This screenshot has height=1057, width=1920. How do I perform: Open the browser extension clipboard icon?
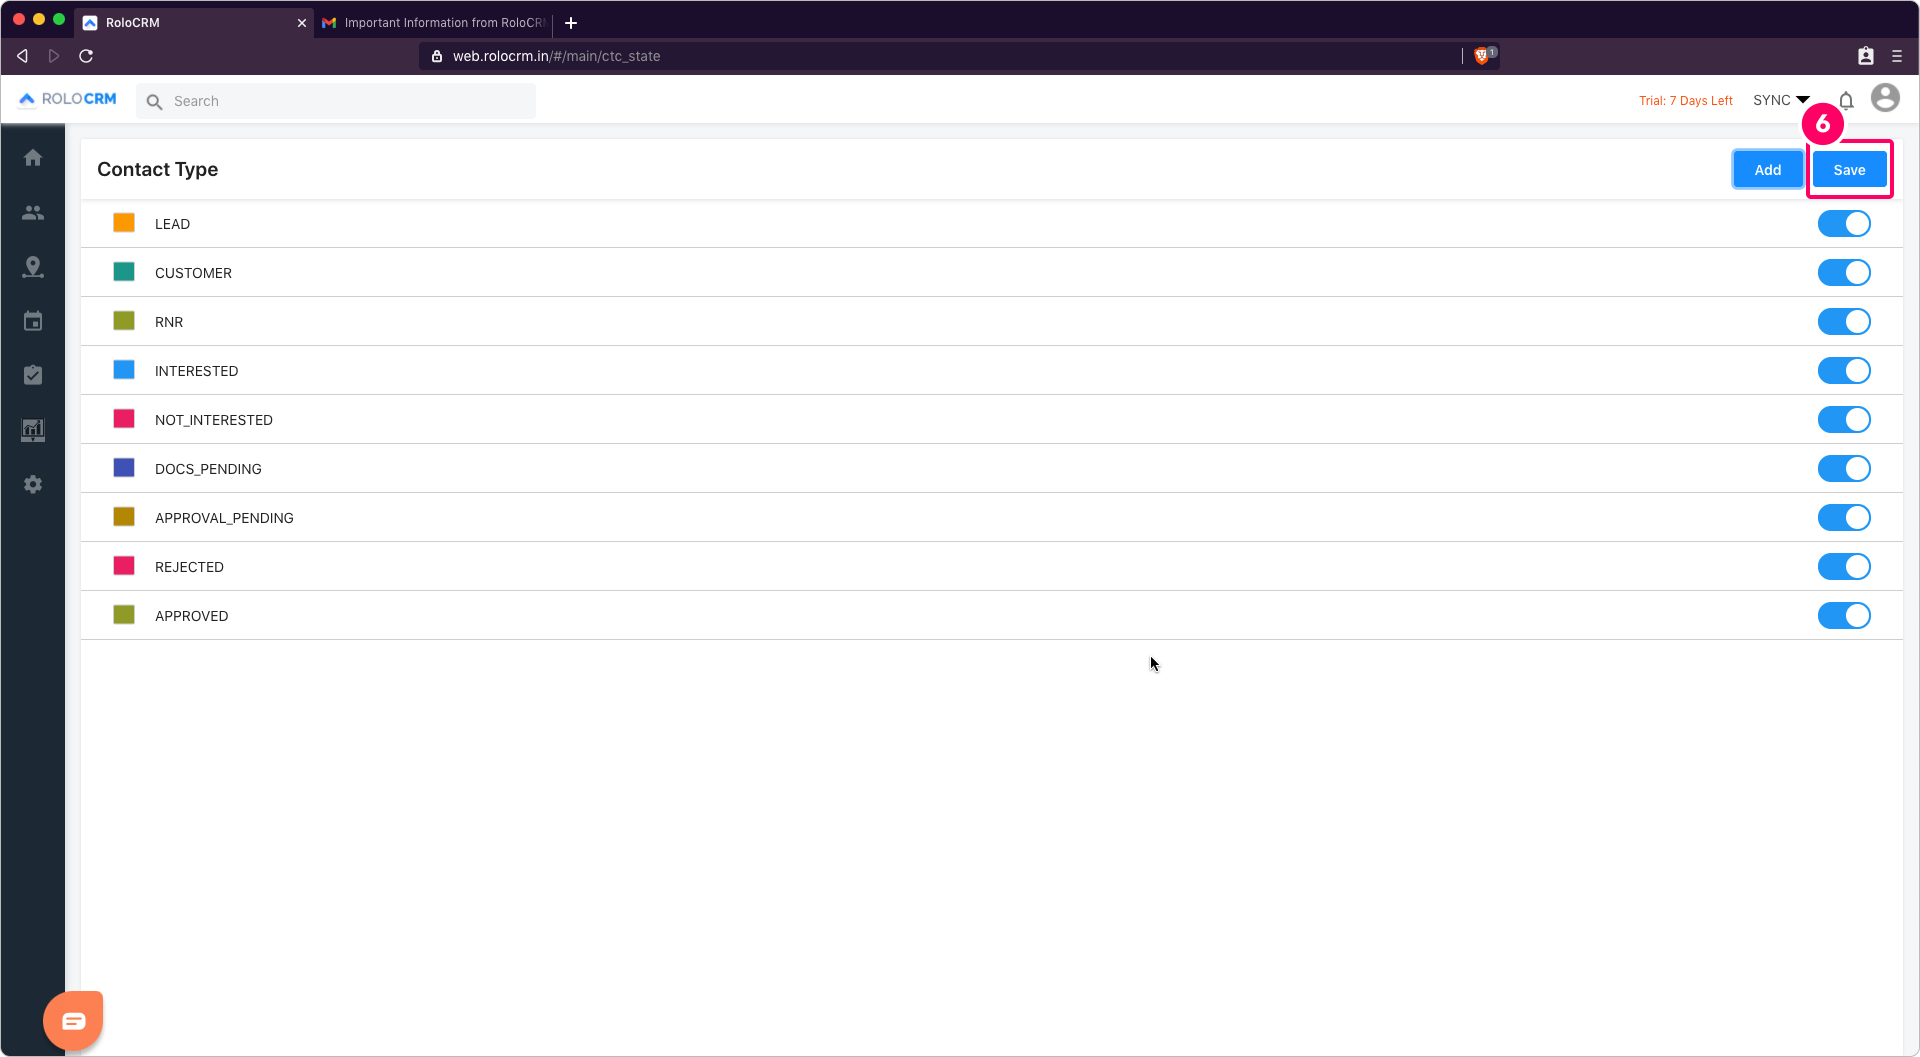(x=1866, y=56)
